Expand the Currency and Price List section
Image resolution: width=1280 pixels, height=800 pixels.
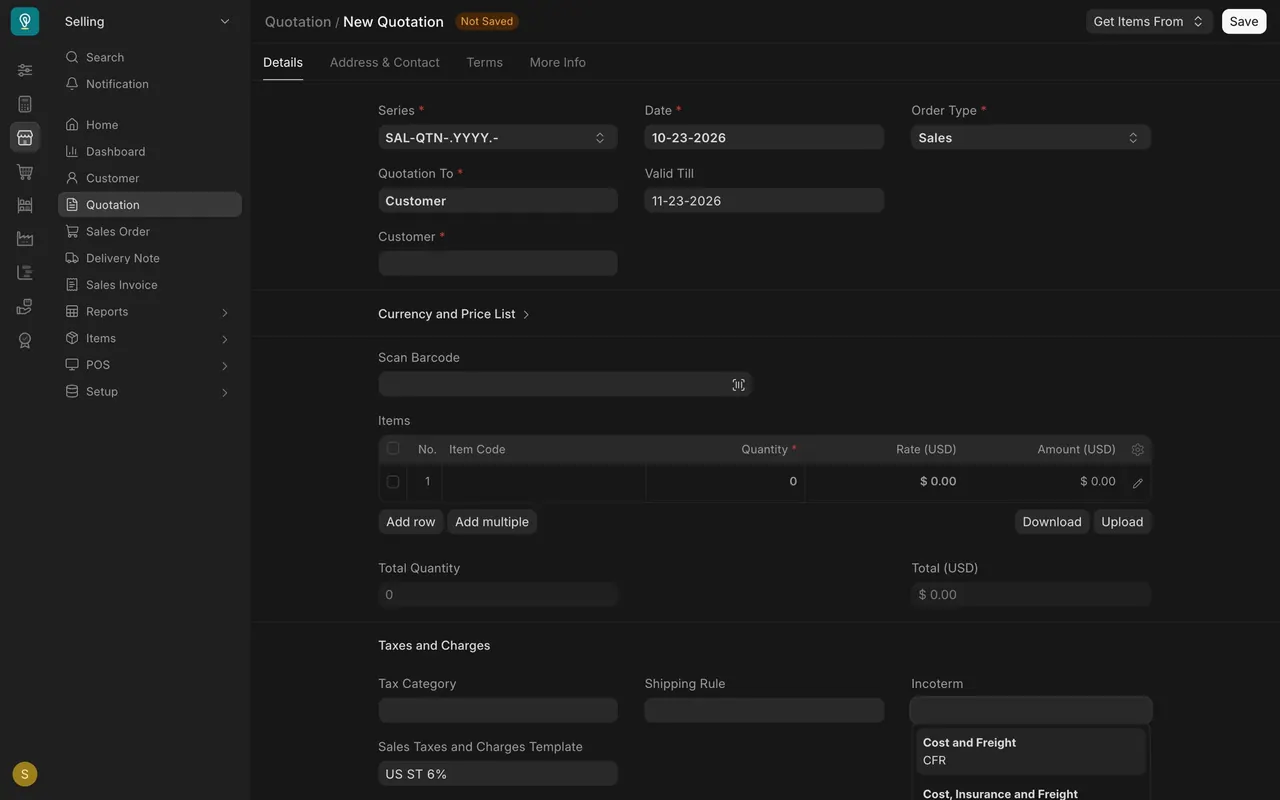pos(454,314)
